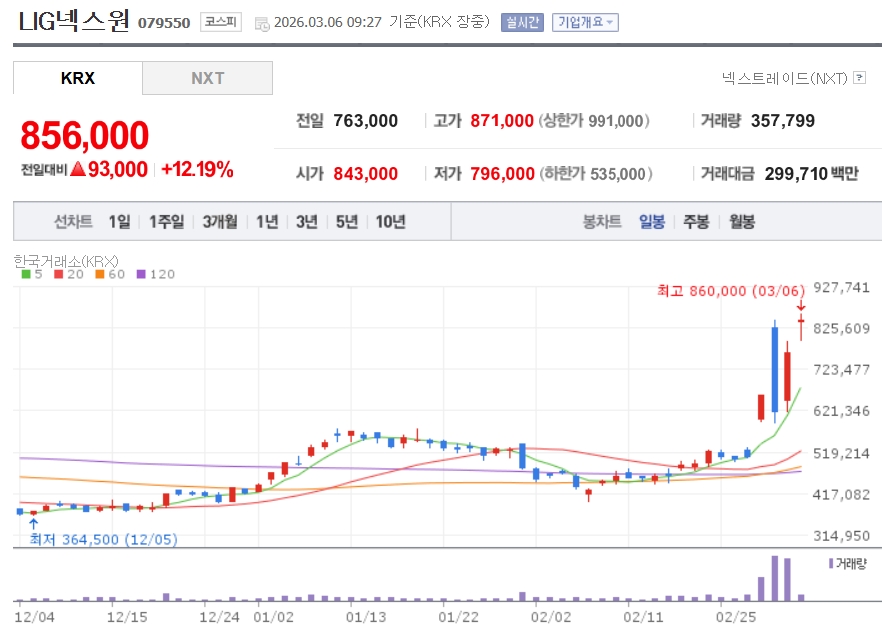Viewport: 882px width, 629px height.
Task: Select the 일봉 daily candle chart
Action: point(652,222)
